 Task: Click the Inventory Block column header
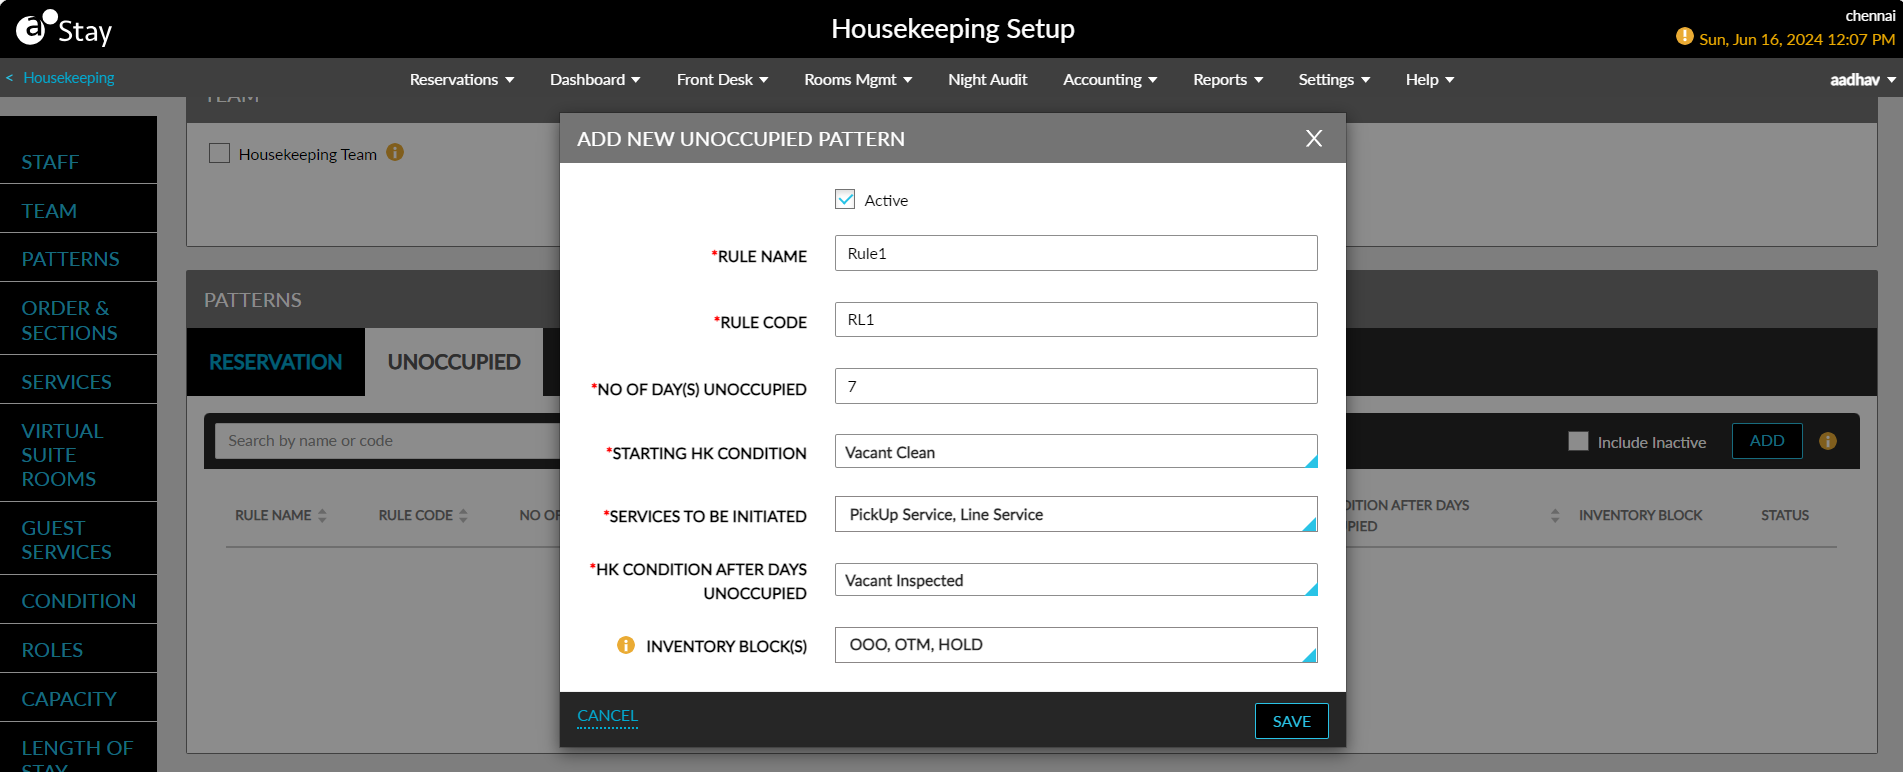point(1640,515)
